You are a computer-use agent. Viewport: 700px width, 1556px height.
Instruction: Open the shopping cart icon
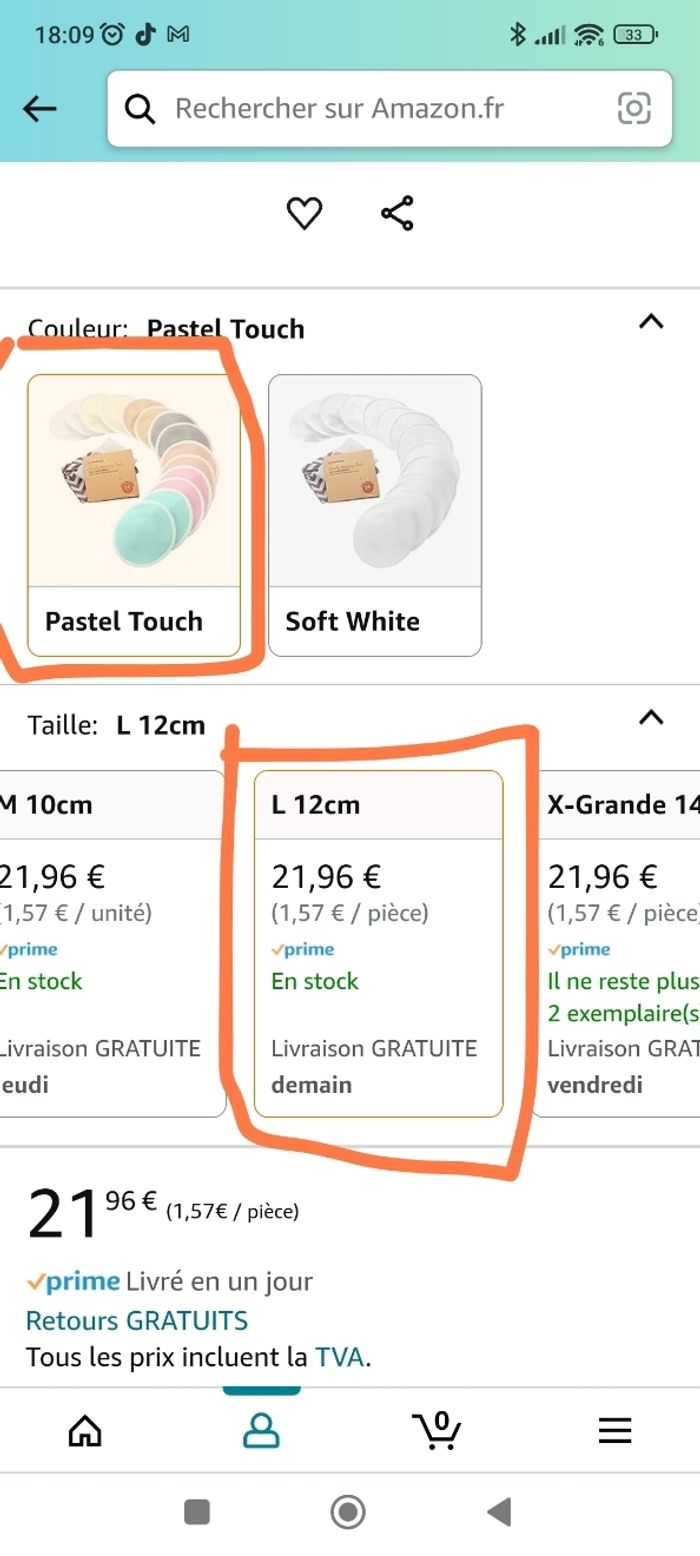437,1430
